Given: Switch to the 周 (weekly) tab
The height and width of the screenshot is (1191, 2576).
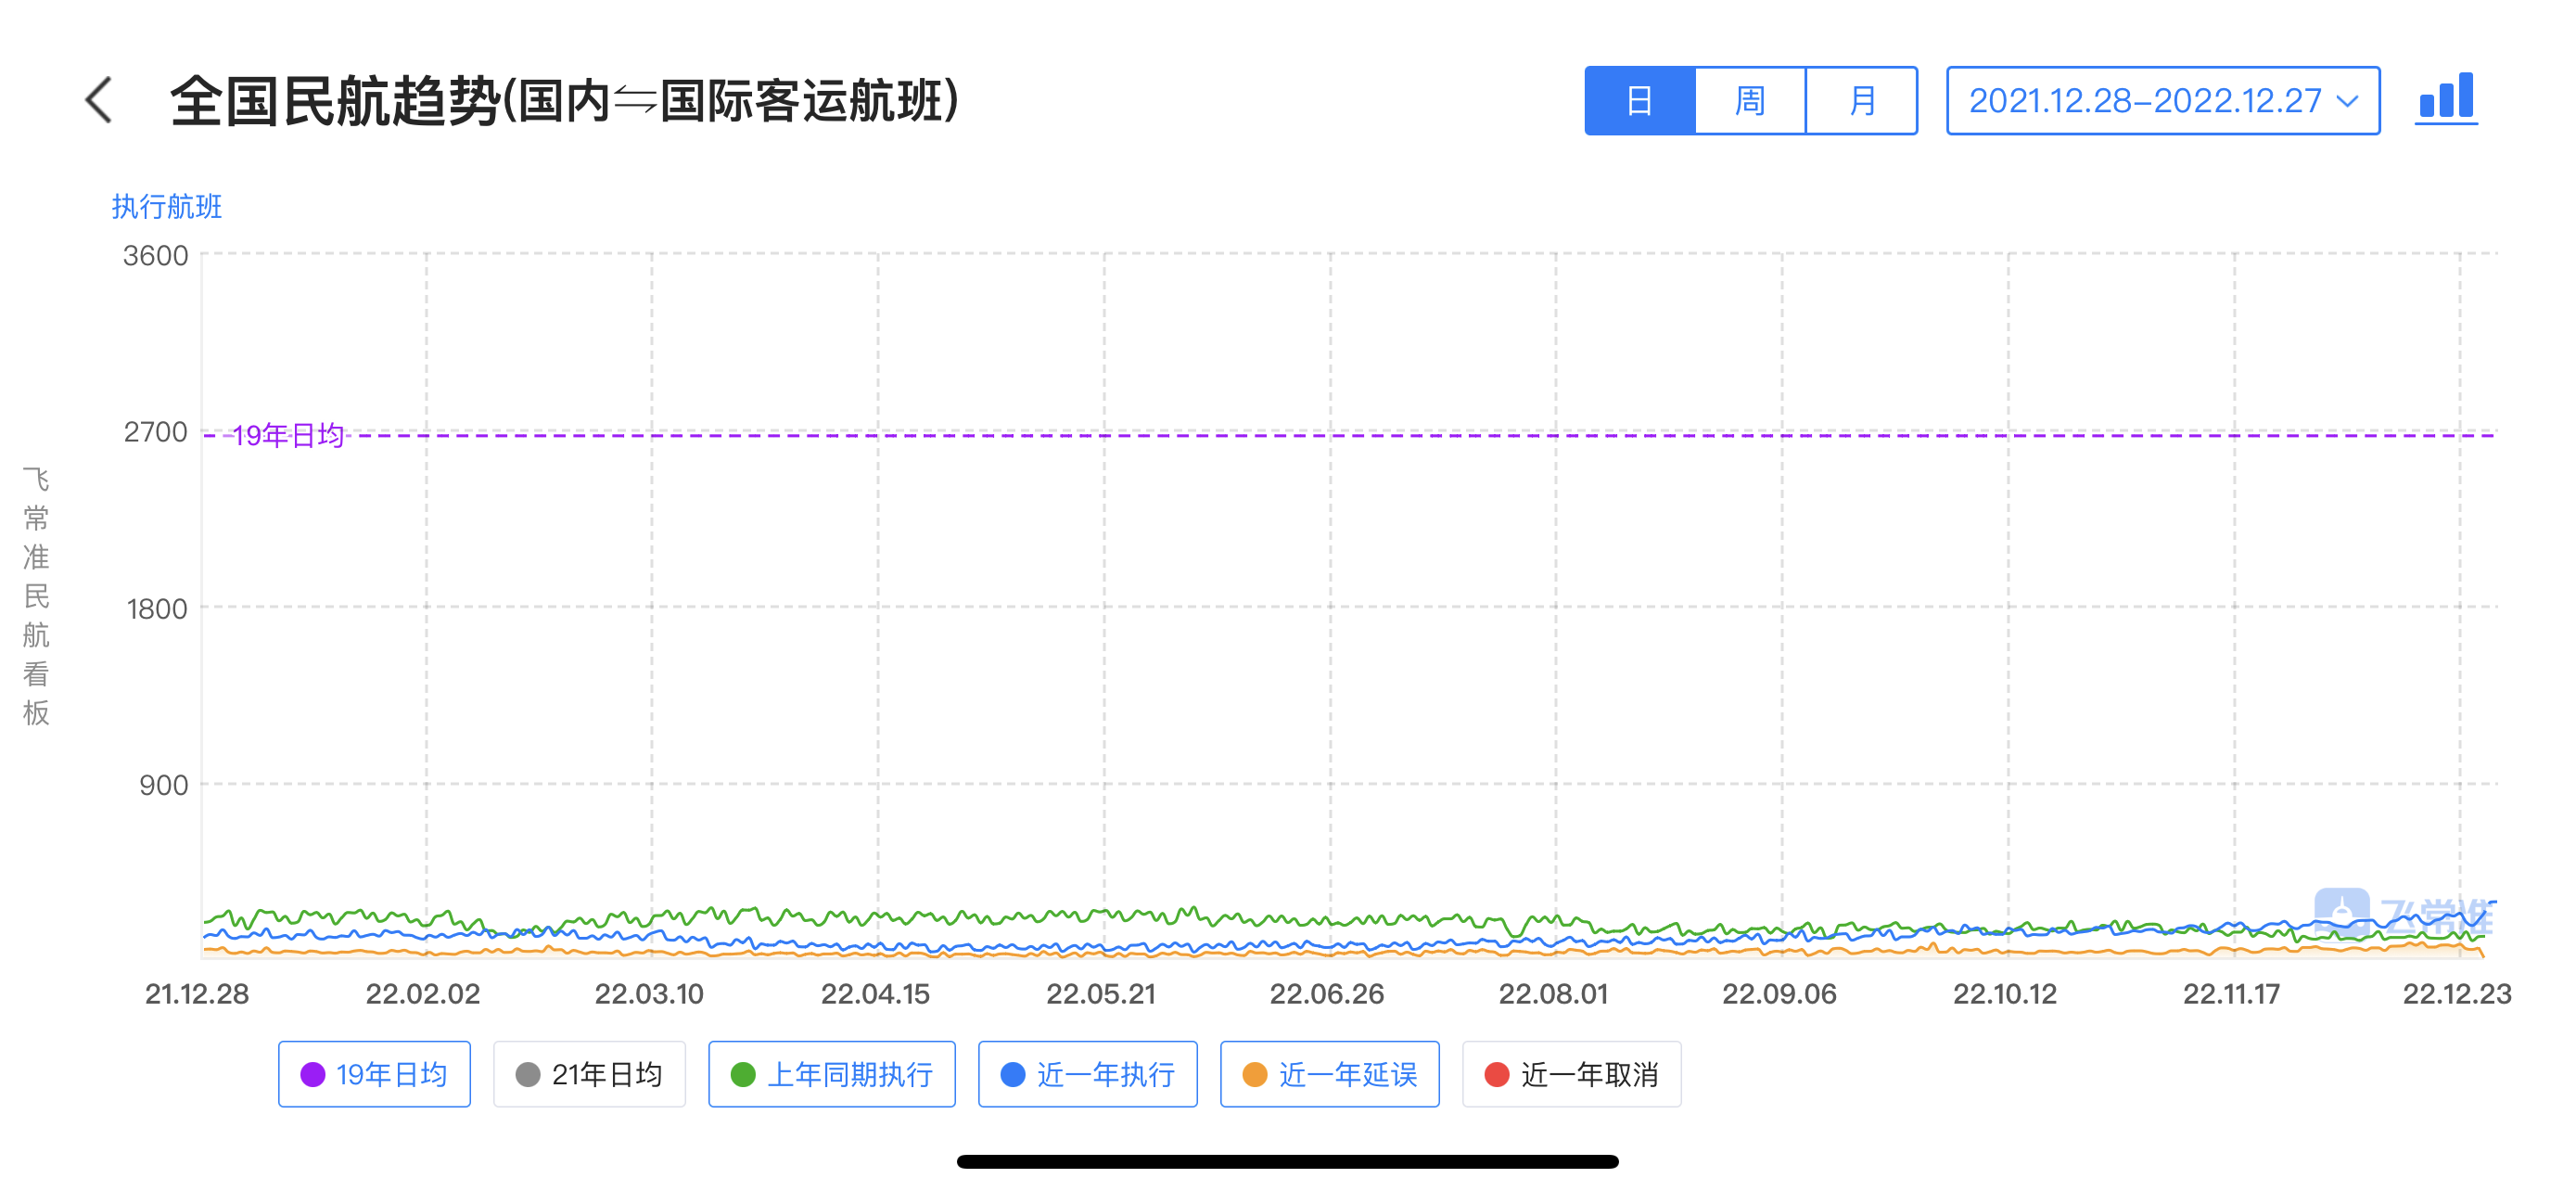Looking at the screenshot, I should (1750, 101).
